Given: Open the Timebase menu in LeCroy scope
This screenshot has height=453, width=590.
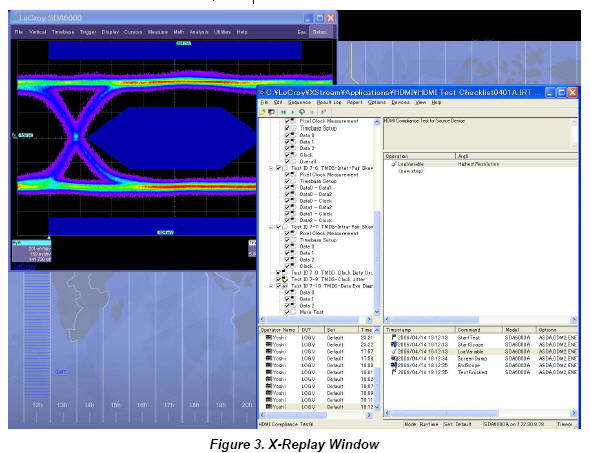Looking at the screenshot, I should coord(63,32).
